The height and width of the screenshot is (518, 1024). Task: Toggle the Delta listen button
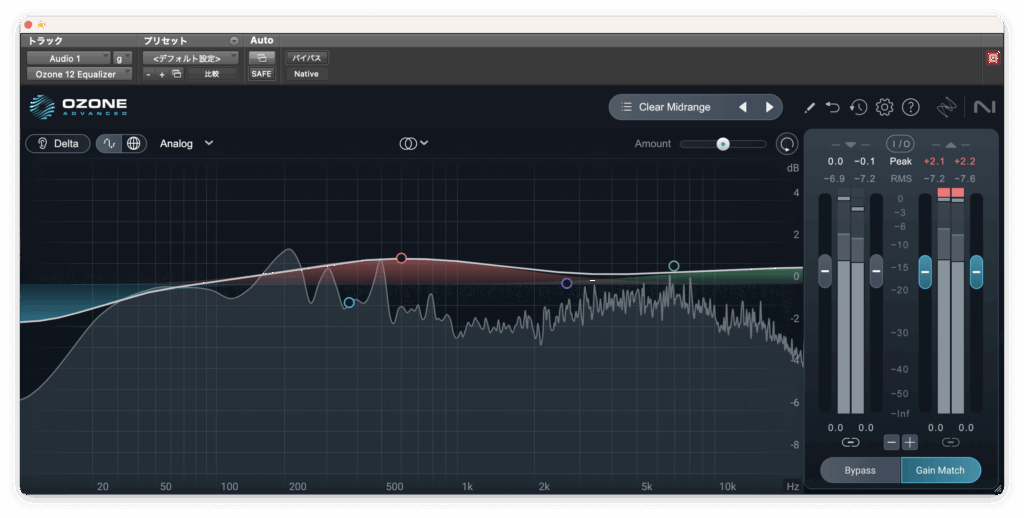coord(57,143)
